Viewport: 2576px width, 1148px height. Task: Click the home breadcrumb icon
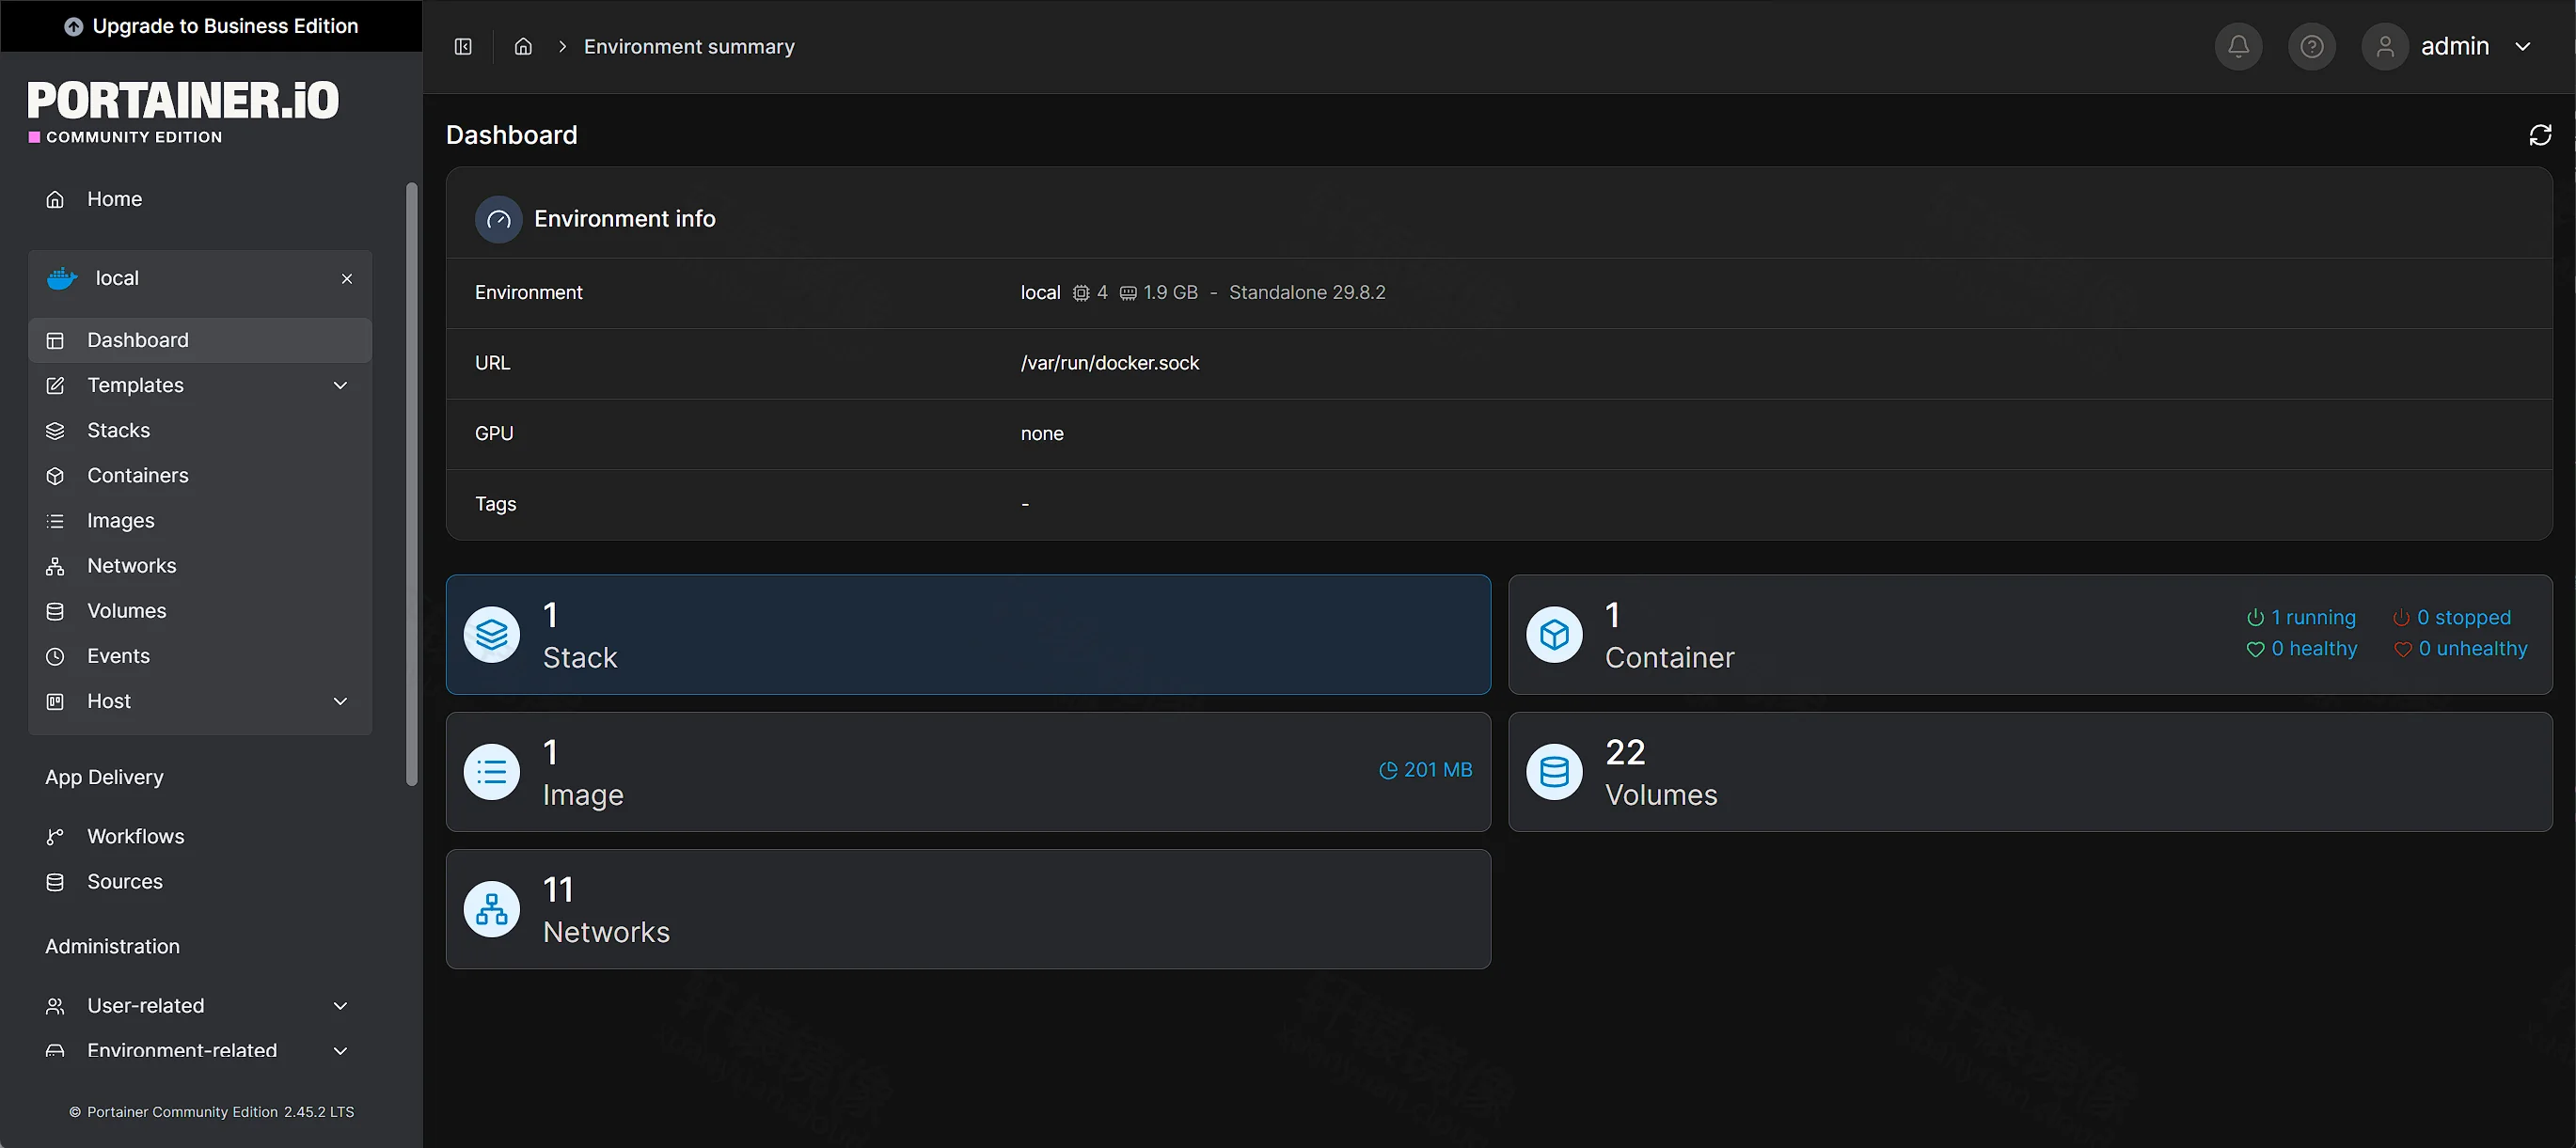[x=523, y=46]
